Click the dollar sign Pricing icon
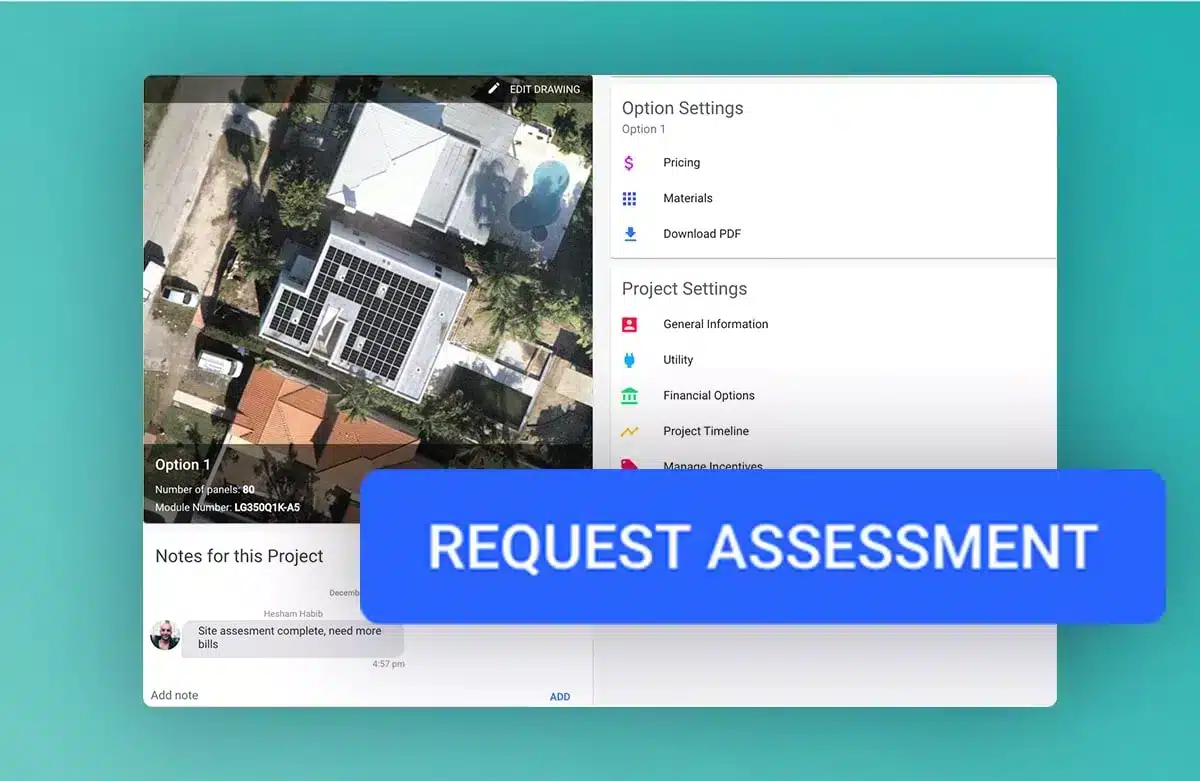The height and width of the screenshot is (781, 1200). point(629,163)
